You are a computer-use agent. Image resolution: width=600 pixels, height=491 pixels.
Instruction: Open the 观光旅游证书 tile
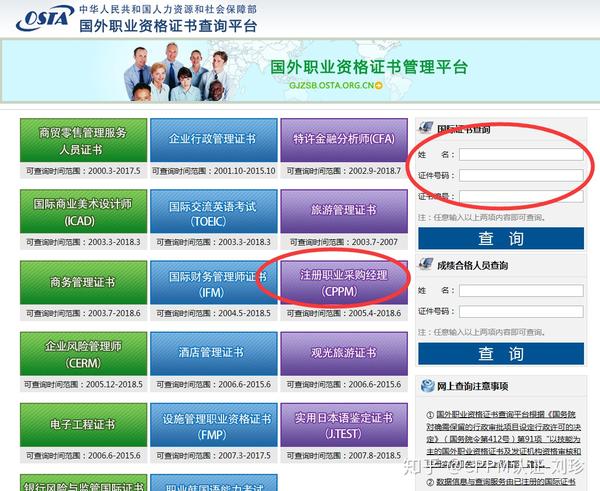(344, 354)
